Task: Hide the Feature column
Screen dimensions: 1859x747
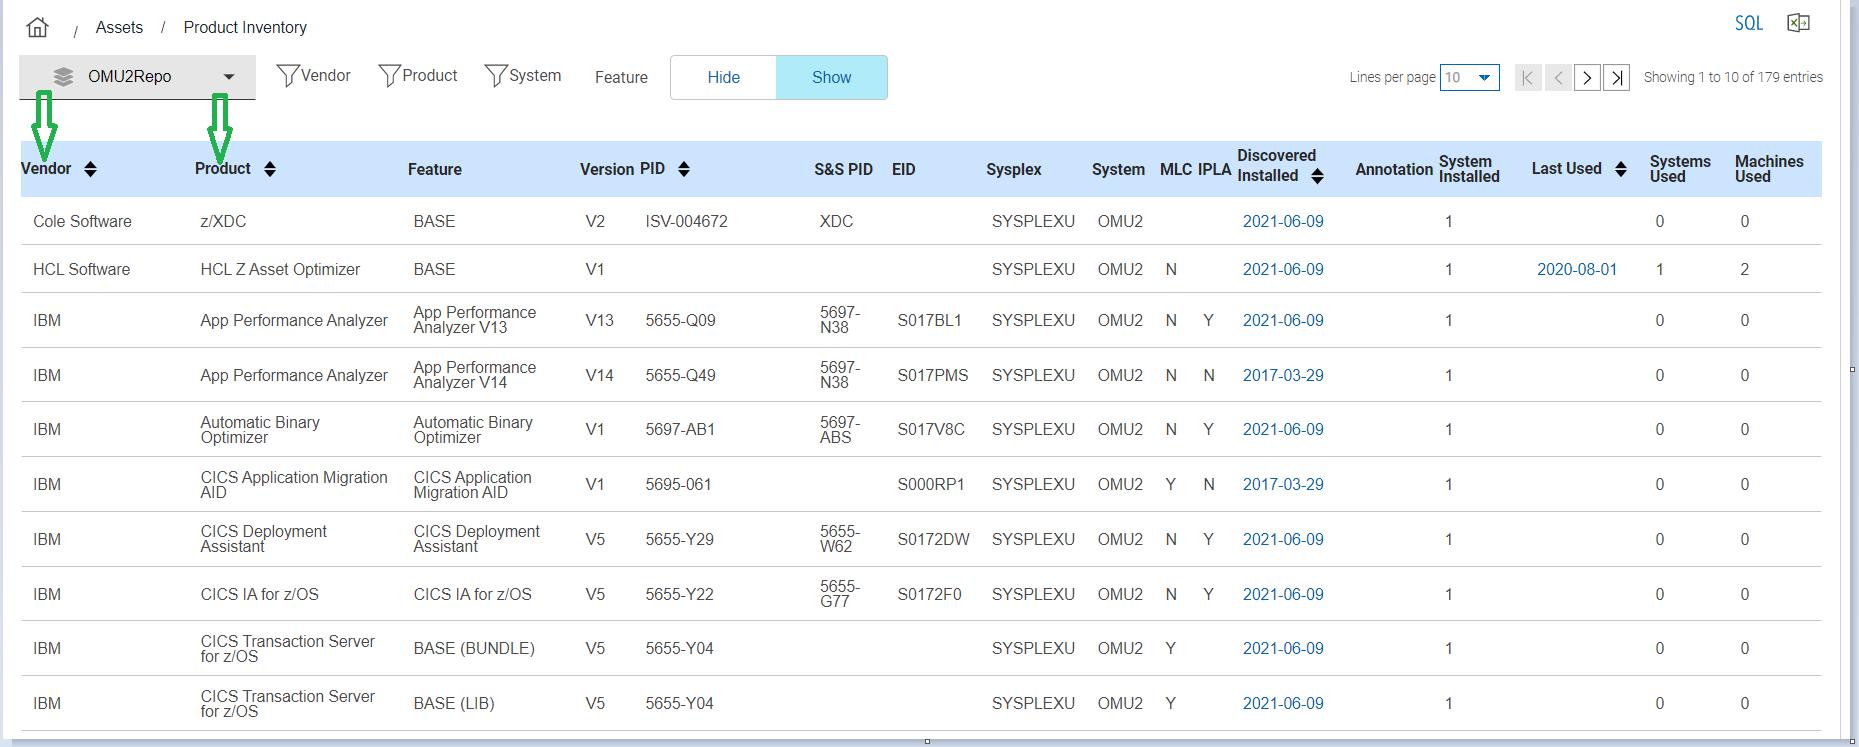Action: (723, 77)
